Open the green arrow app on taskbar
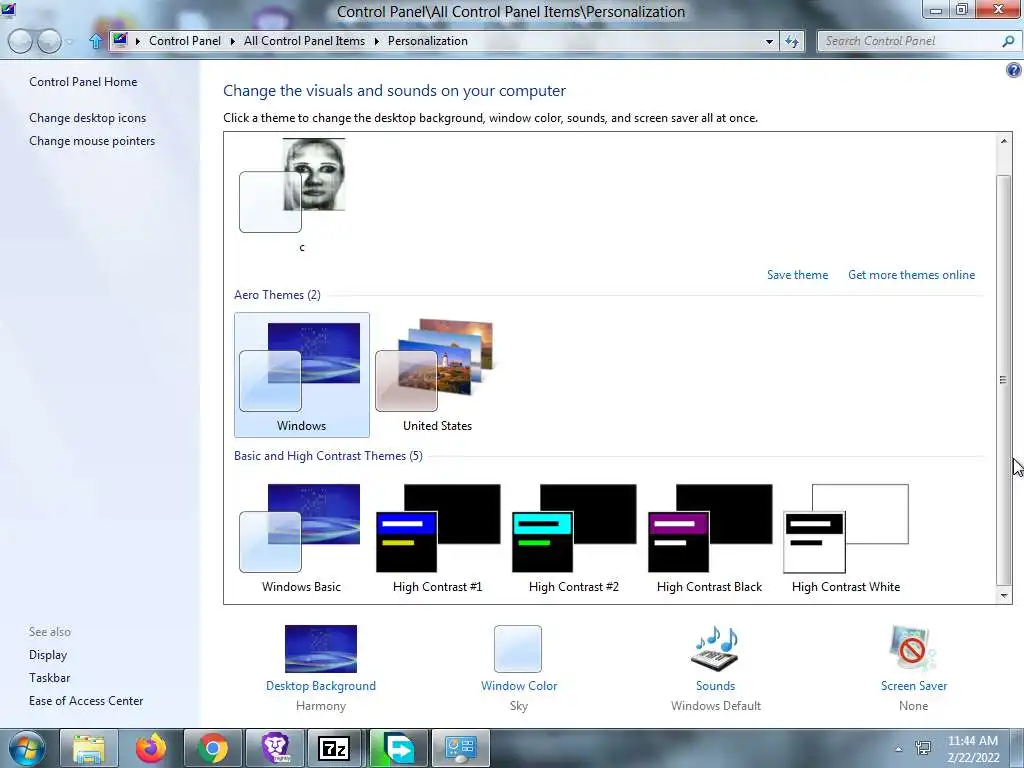The width and height of the screenshot is (1024, 768). (x=398, y=748)
